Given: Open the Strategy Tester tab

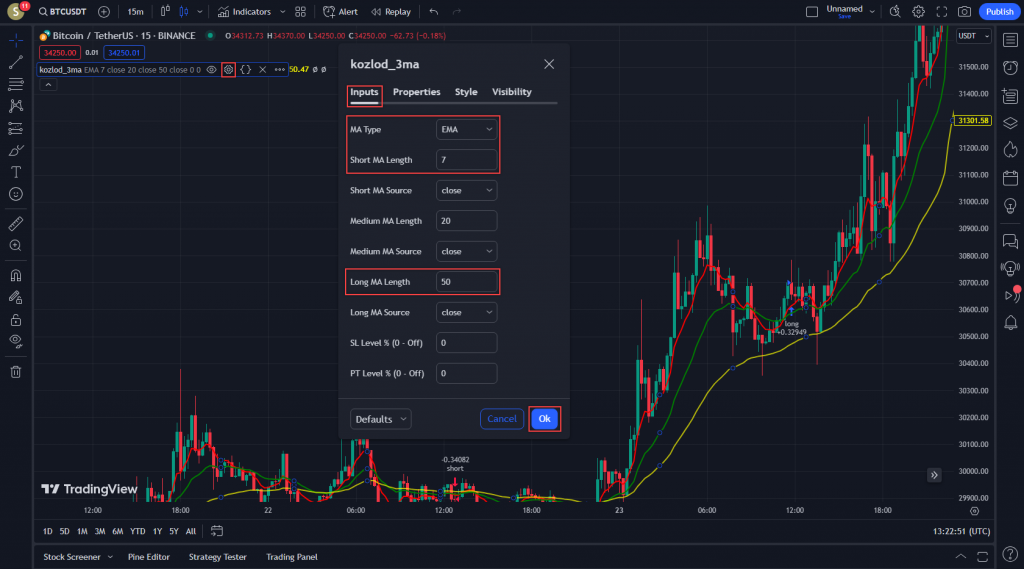Looking at the screenshot, I should tap(217, 557).
